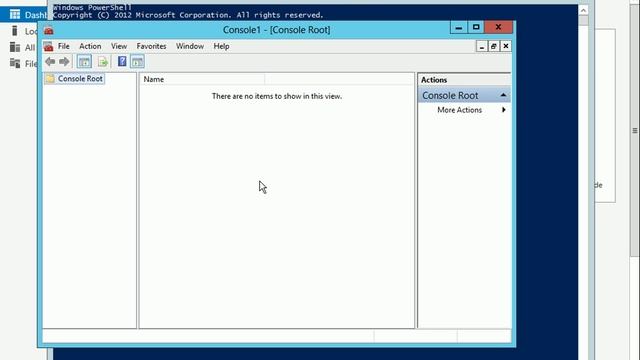Toggle Show/Hide Action Pane toolbar icon
640x360 pixels.
(x=138, y=62)
